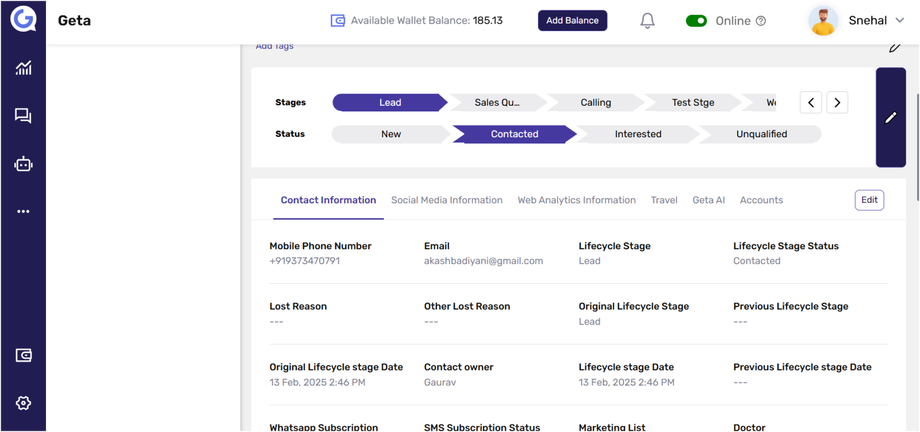Open settings gear in sidebar
Viewport: 920px width, 432px height.
click(23, 403)
